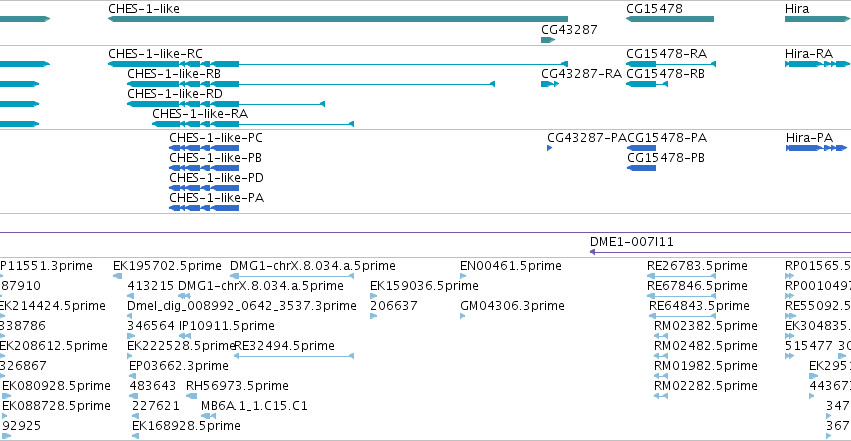Select the 92925 feature label
The image size is (851, 441).
(22, 426)
